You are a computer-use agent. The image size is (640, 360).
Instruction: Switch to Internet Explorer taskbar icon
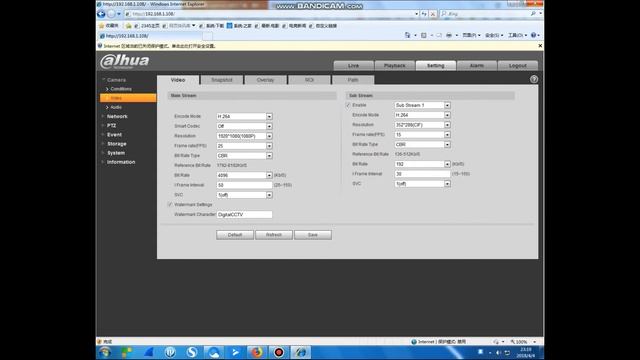point(301,352)
